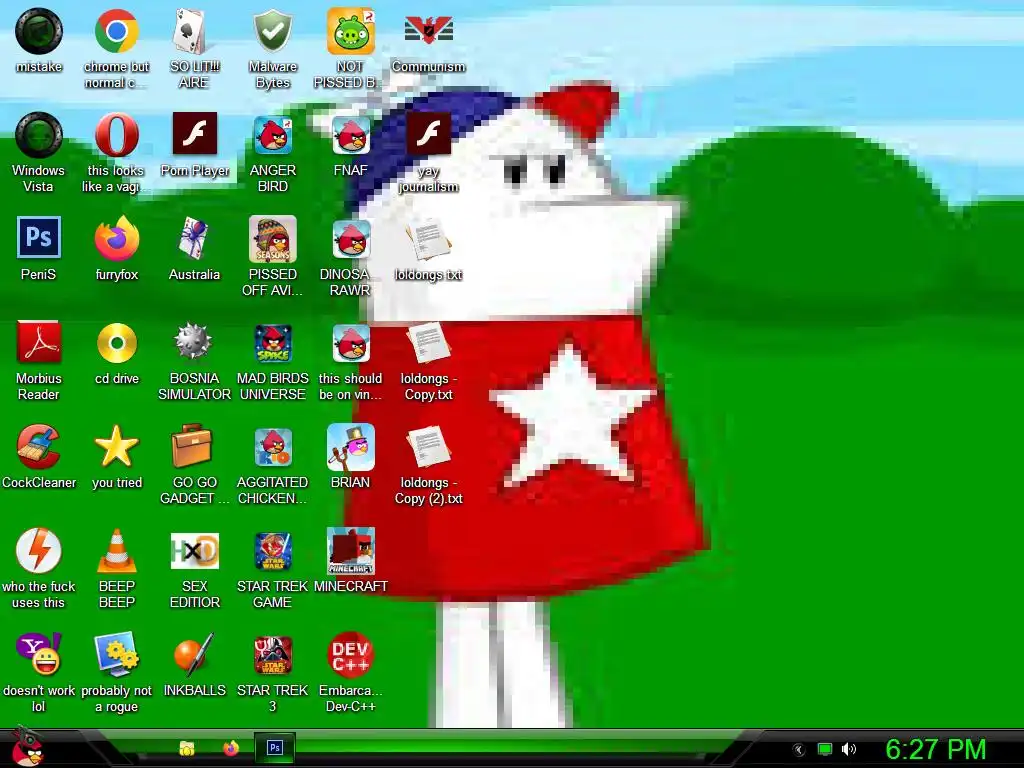Open the loldongs.txt file

pyautogui.click(x=428, y=239)
